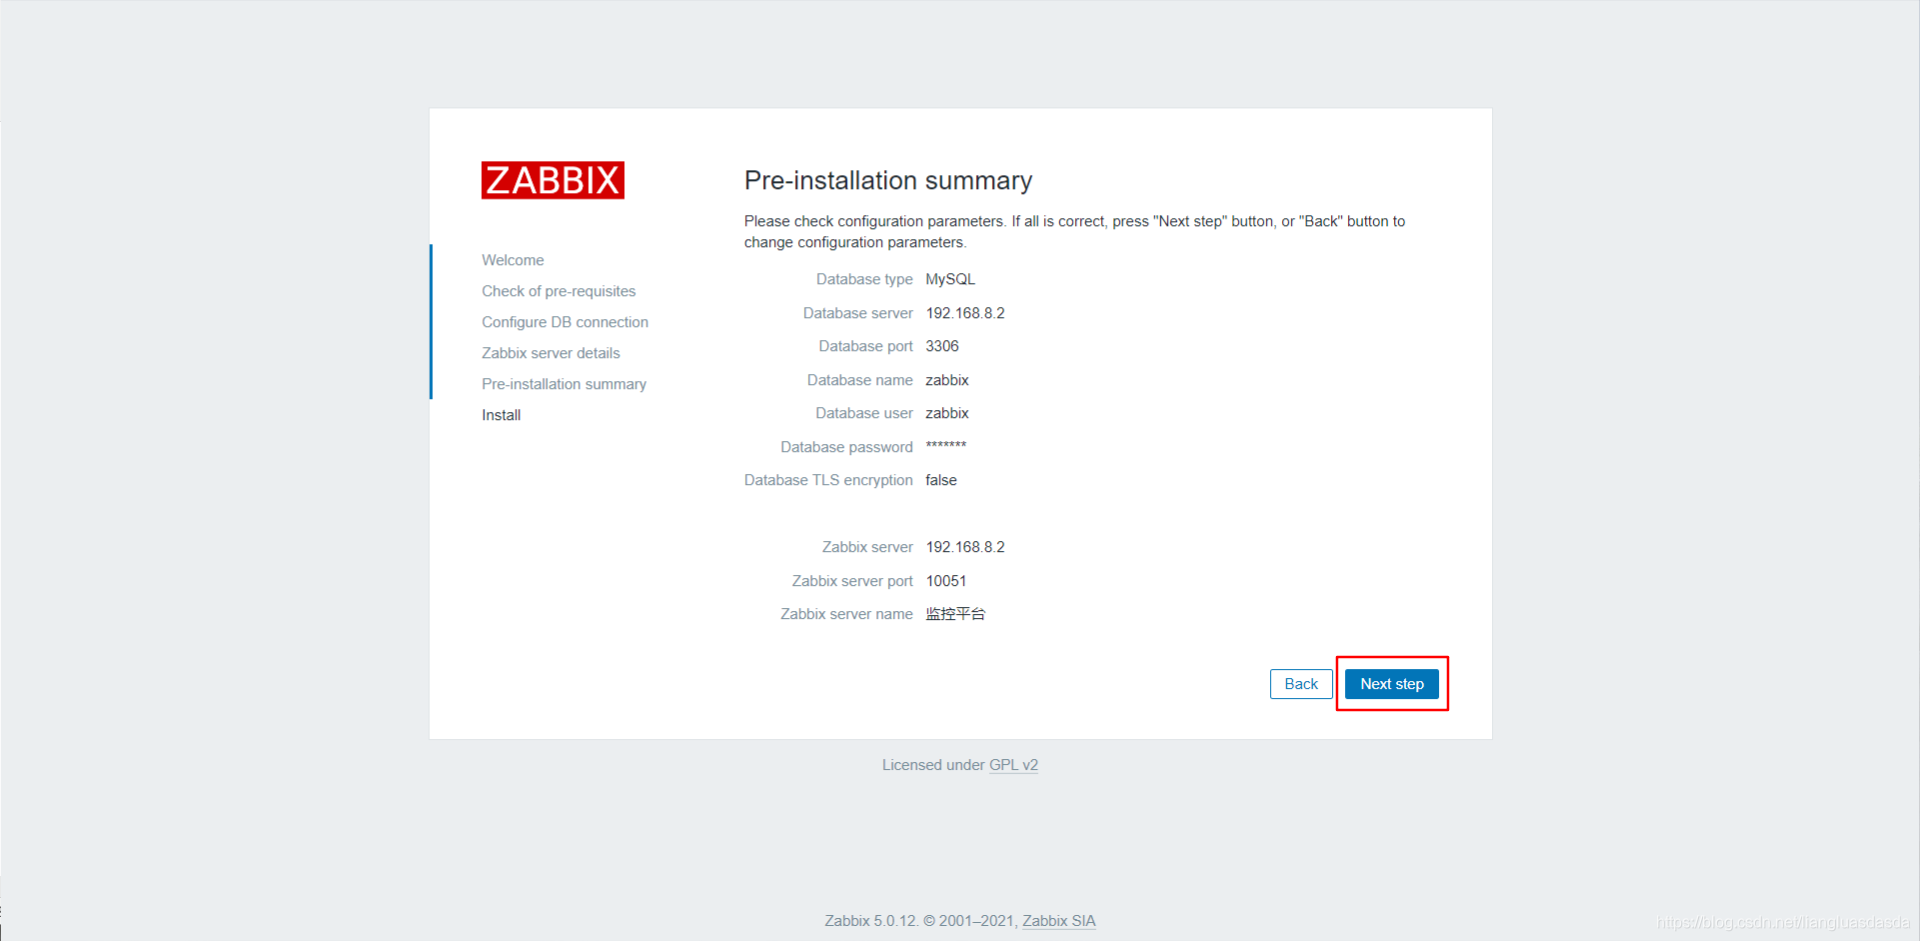Click the Database user value zabbix
1920x941 pixels.
point(947,413)
